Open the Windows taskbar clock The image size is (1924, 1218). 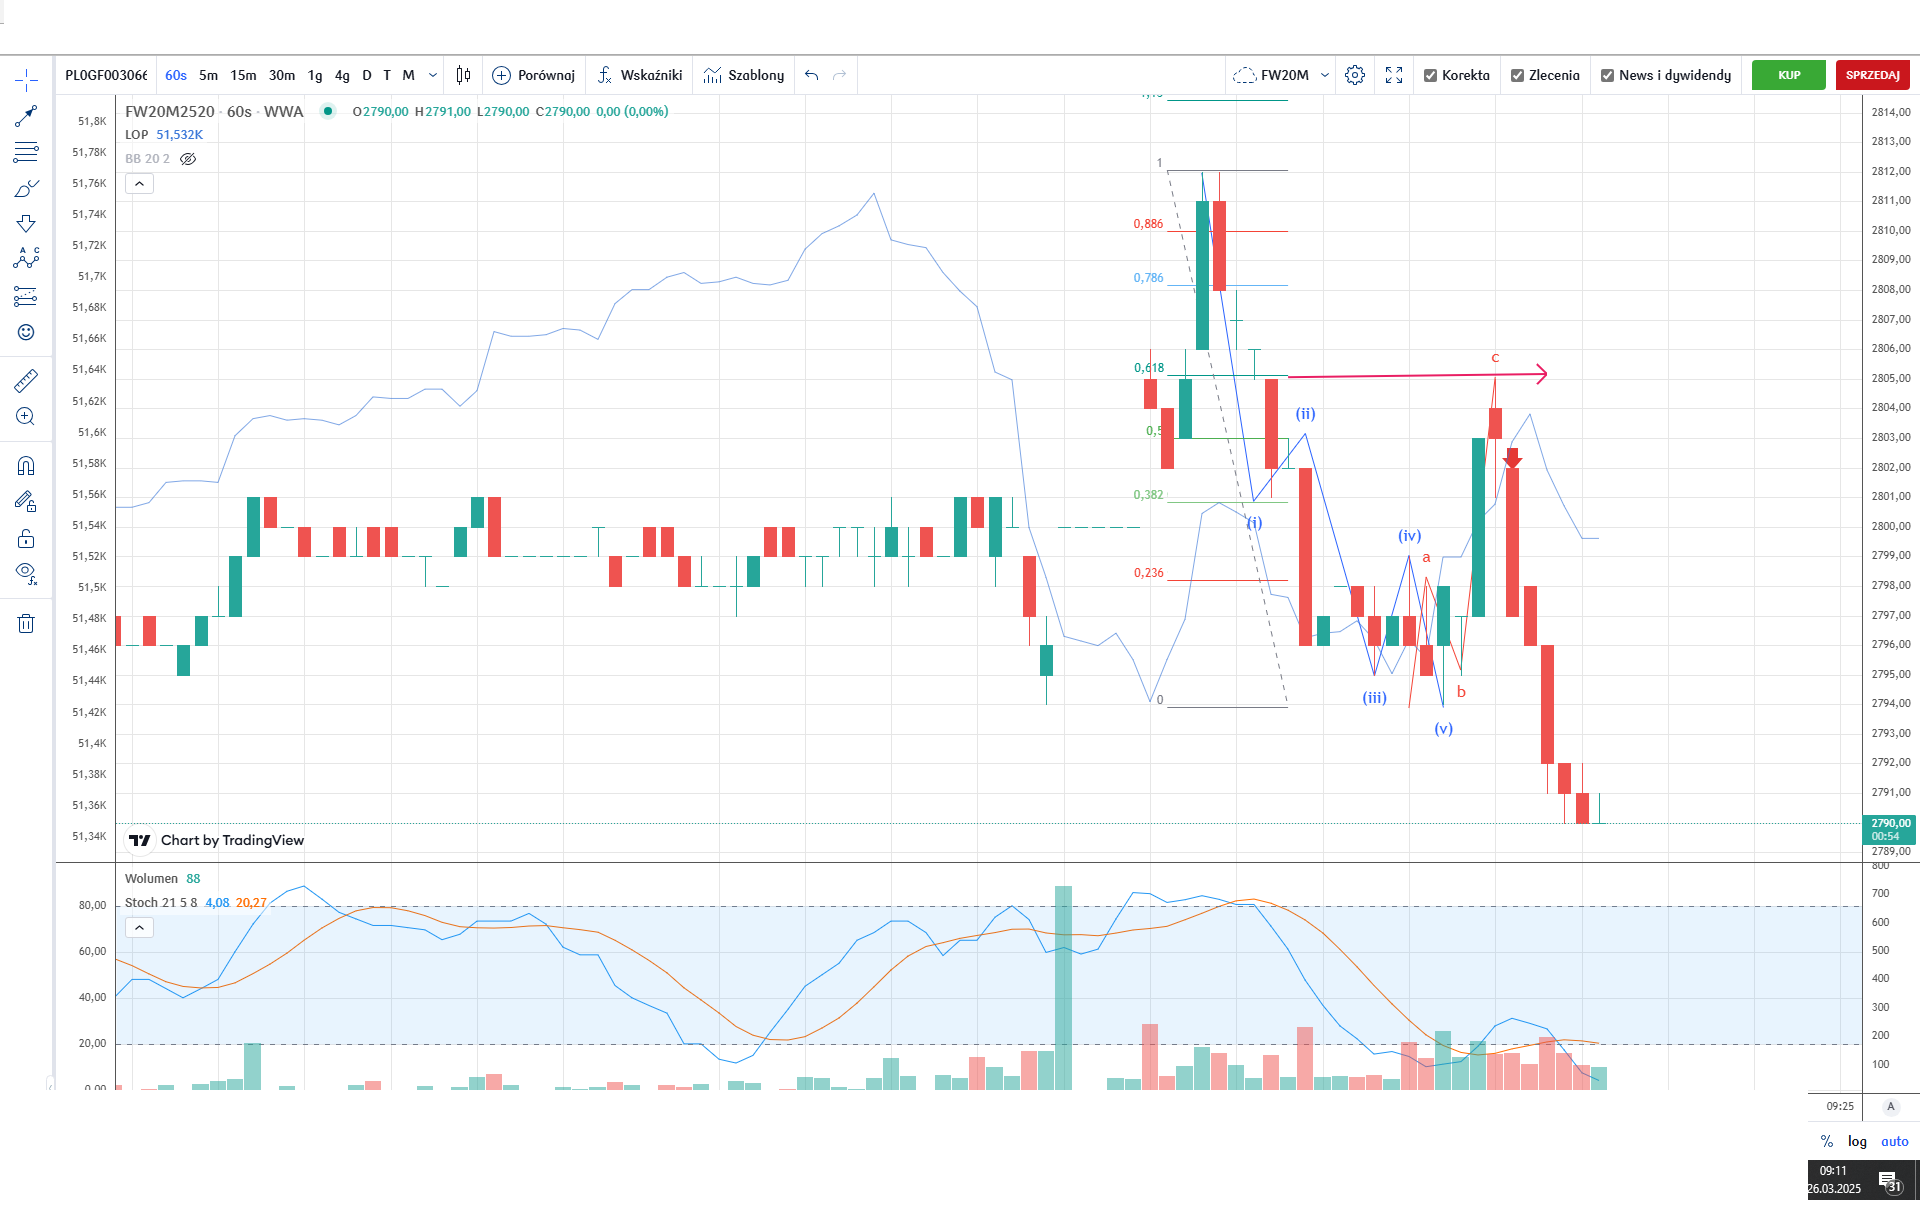[x=1834, y=1180]
